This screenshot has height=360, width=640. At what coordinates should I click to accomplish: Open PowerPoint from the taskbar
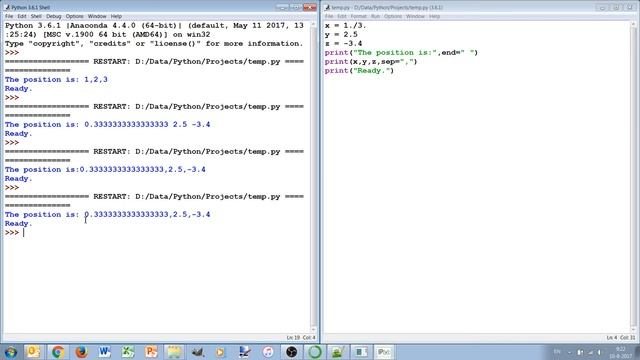tap(151, 352)
